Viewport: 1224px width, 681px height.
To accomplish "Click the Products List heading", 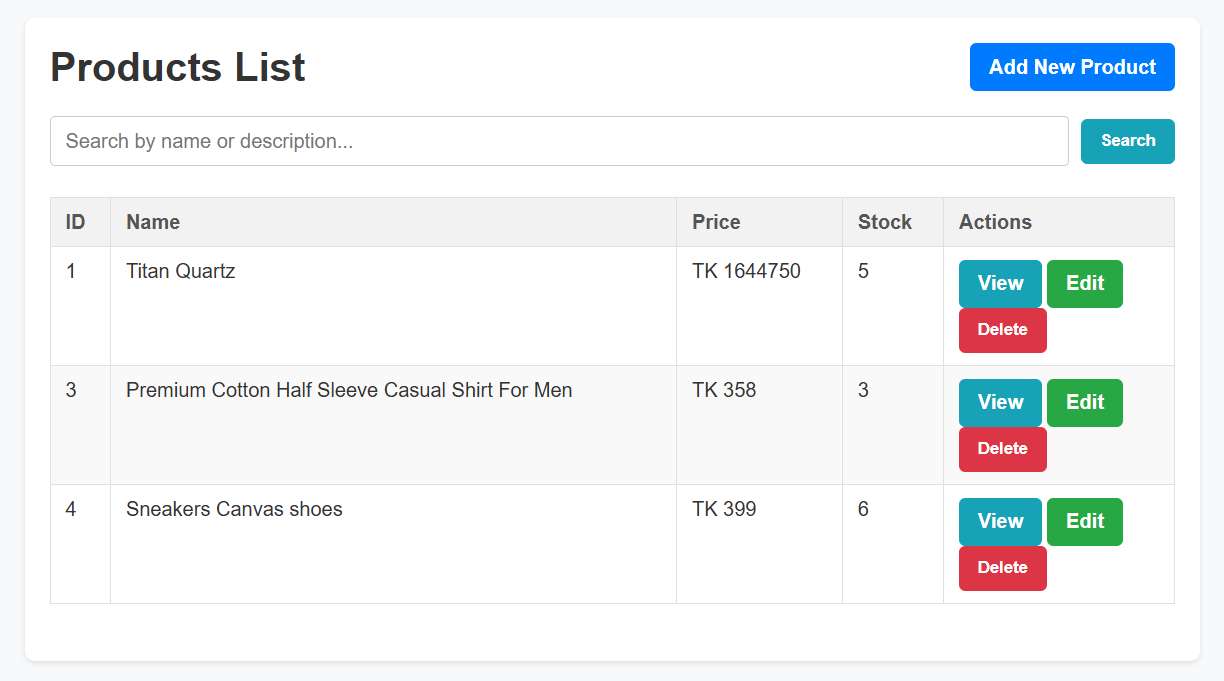I will [178, 68].
